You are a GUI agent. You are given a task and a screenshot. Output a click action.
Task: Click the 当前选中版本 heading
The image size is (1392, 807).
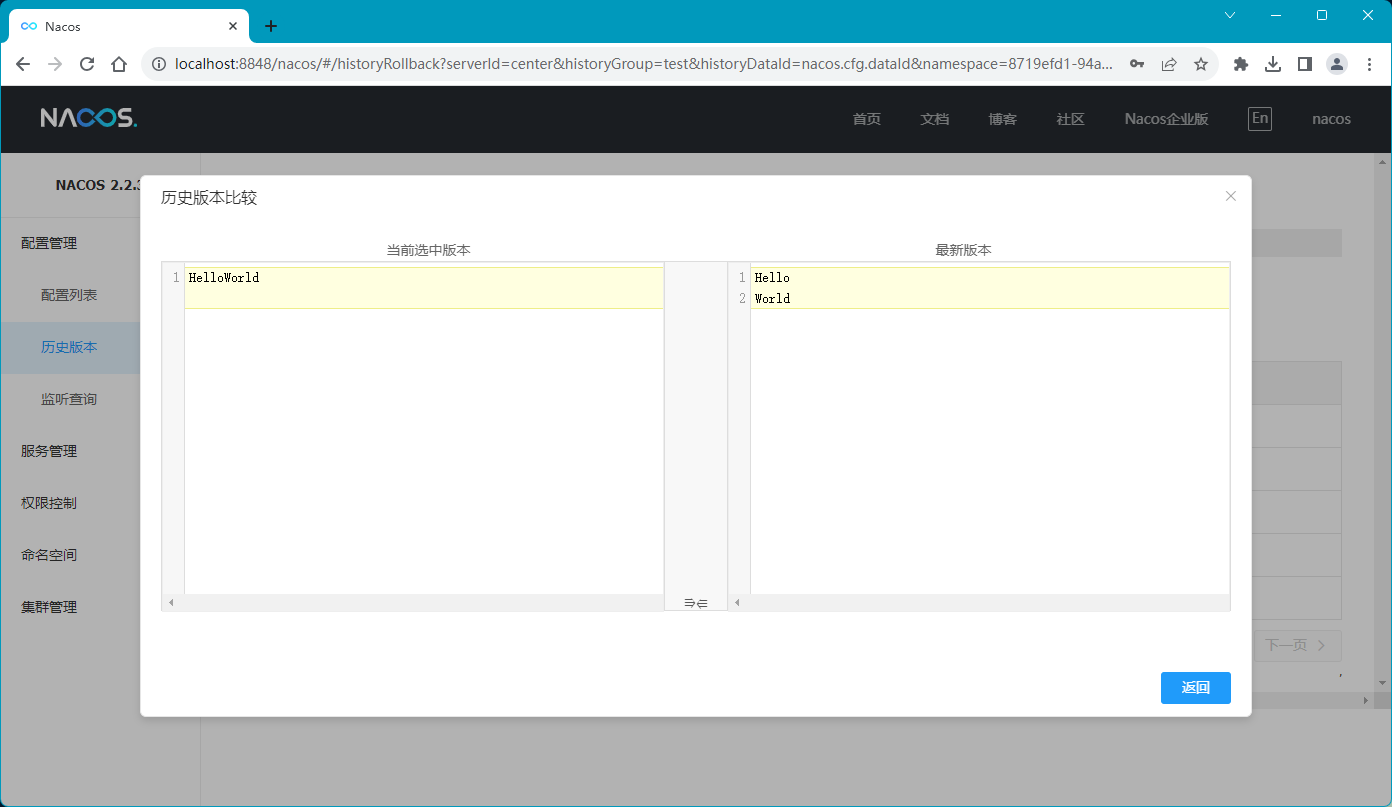coord(428,250)
